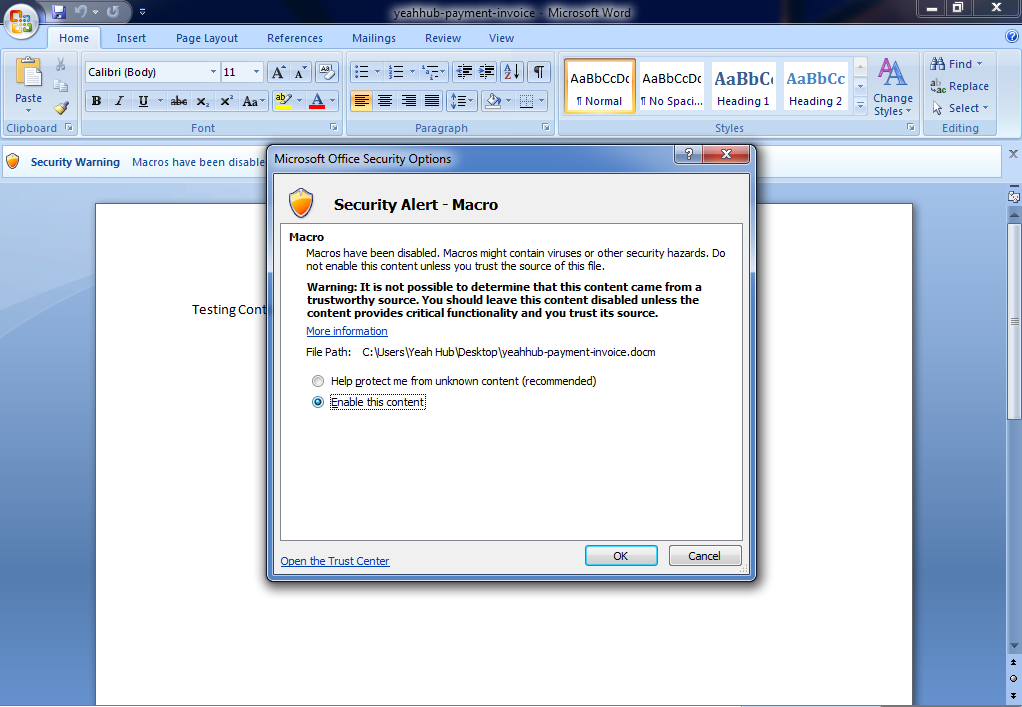The width and height of the screenshot is (1022, 707).
Task: Click the dialog's help question mark button
Action: pyautogui.click(x=688, y=154)
